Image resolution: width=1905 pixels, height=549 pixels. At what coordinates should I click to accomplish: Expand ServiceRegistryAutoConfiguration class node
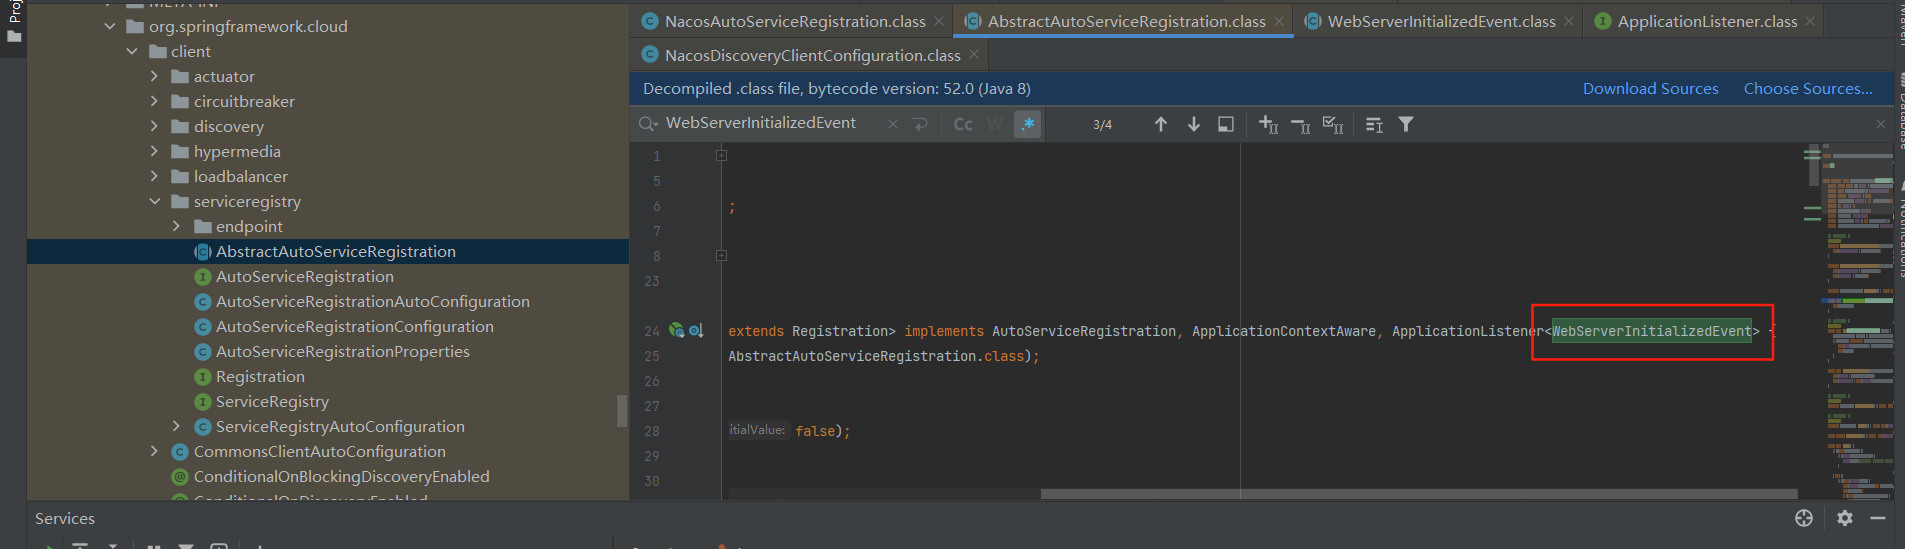[177, 426]
